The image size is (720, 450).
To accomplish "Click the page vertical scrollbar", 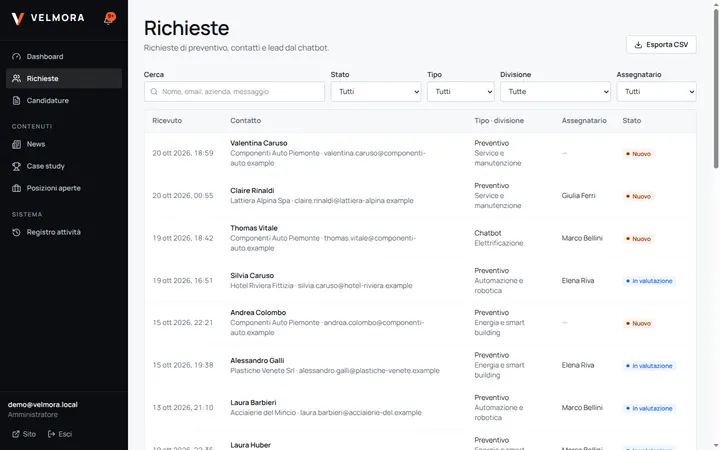I will pos(716,90).
